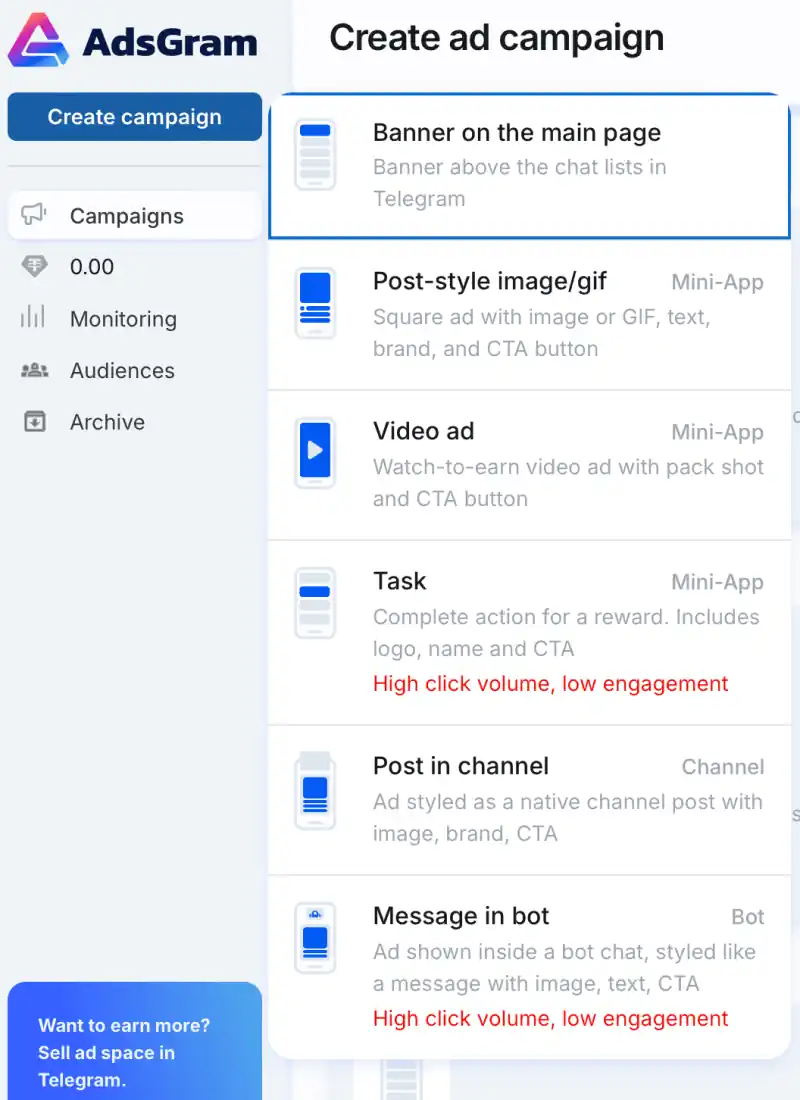Click Square ad with image description
This screenshot has height=1100, width=800.
[x=541, y=333]
